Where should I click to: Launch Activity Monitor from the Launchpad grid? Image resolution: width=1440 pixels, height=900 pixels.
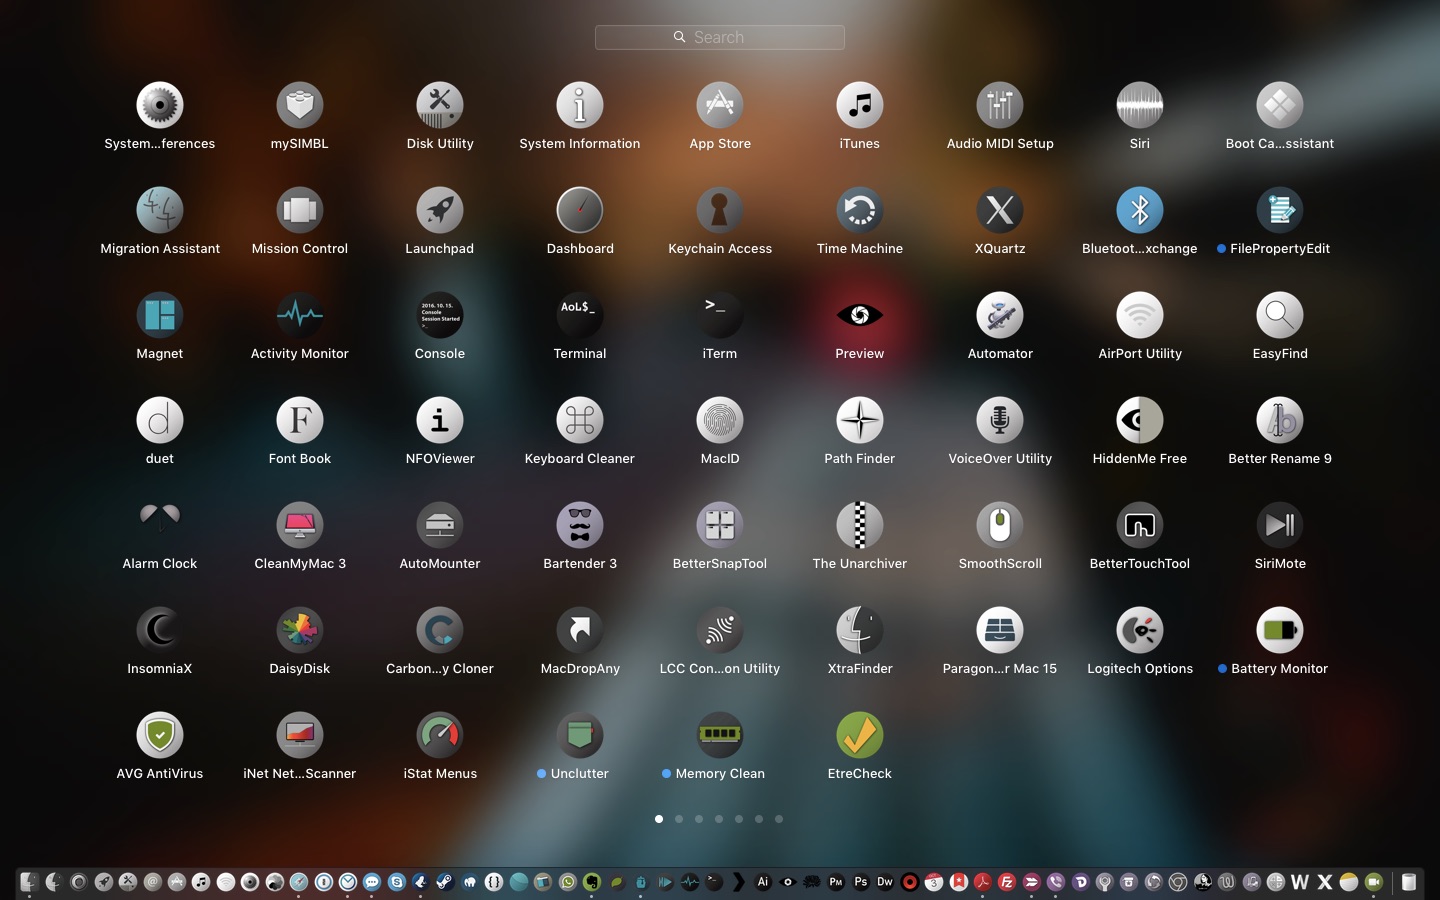[300, 315]
